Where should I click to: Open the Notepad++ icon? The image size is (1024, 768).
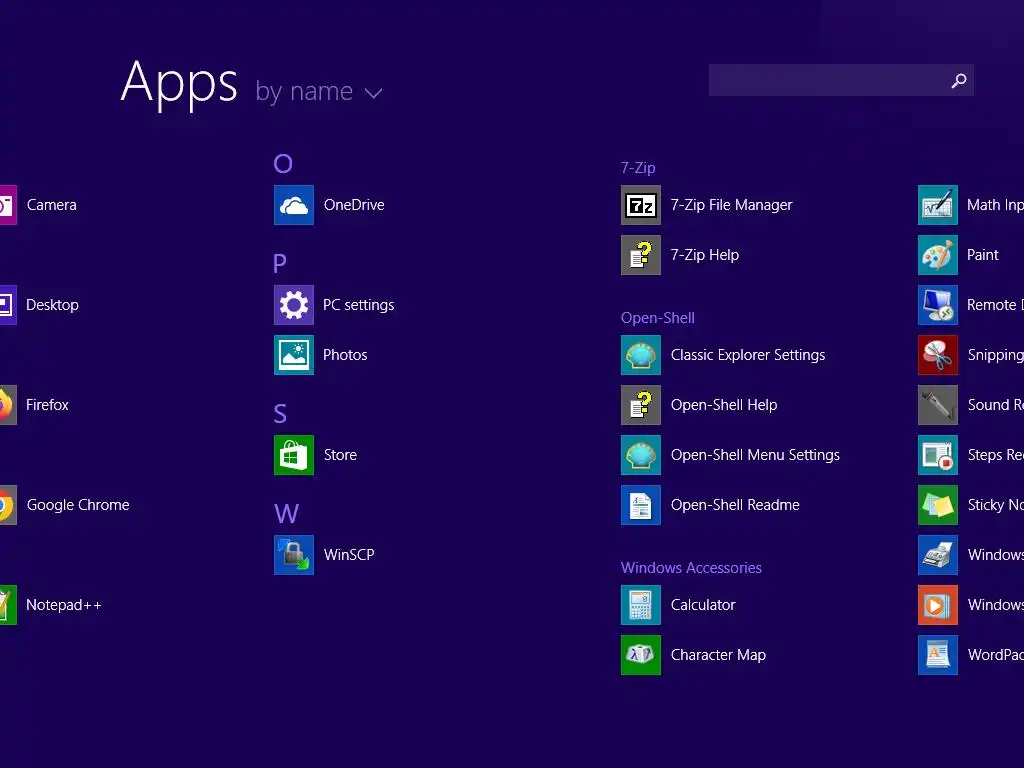click(8, 605)
